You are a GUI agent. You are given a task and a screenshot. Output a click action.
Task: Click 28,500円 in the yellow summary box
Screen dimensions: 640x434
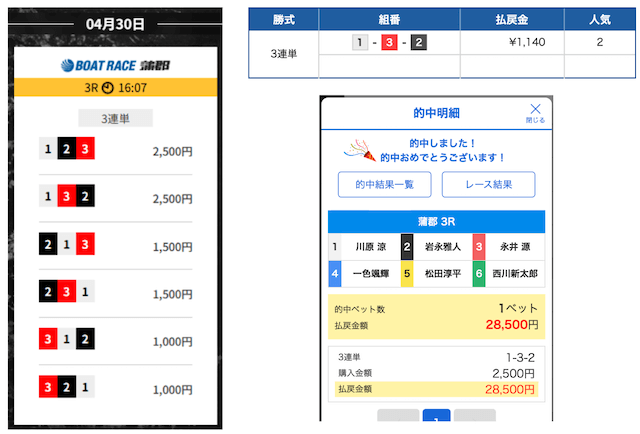(x=512, y=325)
